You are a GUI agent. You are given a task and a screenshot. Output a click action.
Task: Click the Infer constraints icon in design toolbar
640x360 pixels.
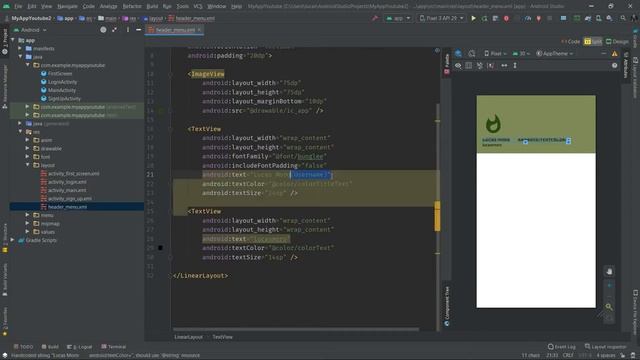pos(491,65)
